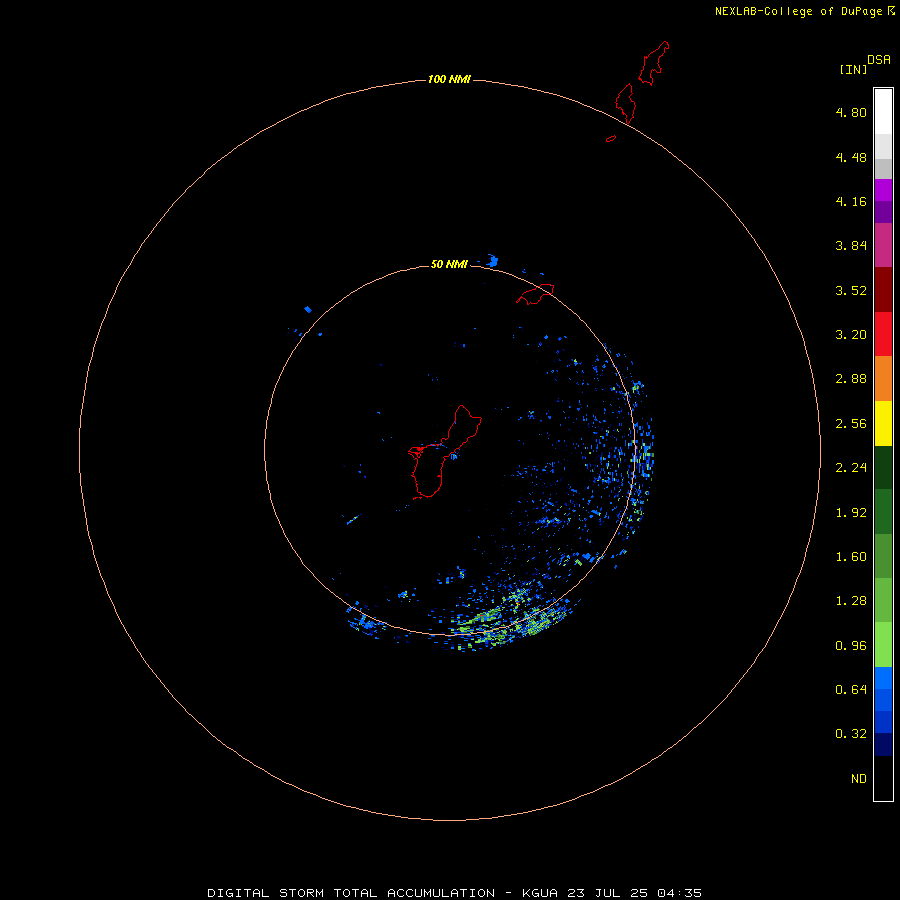The image size is (900, 900).
Task: Click the 1.92 legend value
Action: pos(851,513)
